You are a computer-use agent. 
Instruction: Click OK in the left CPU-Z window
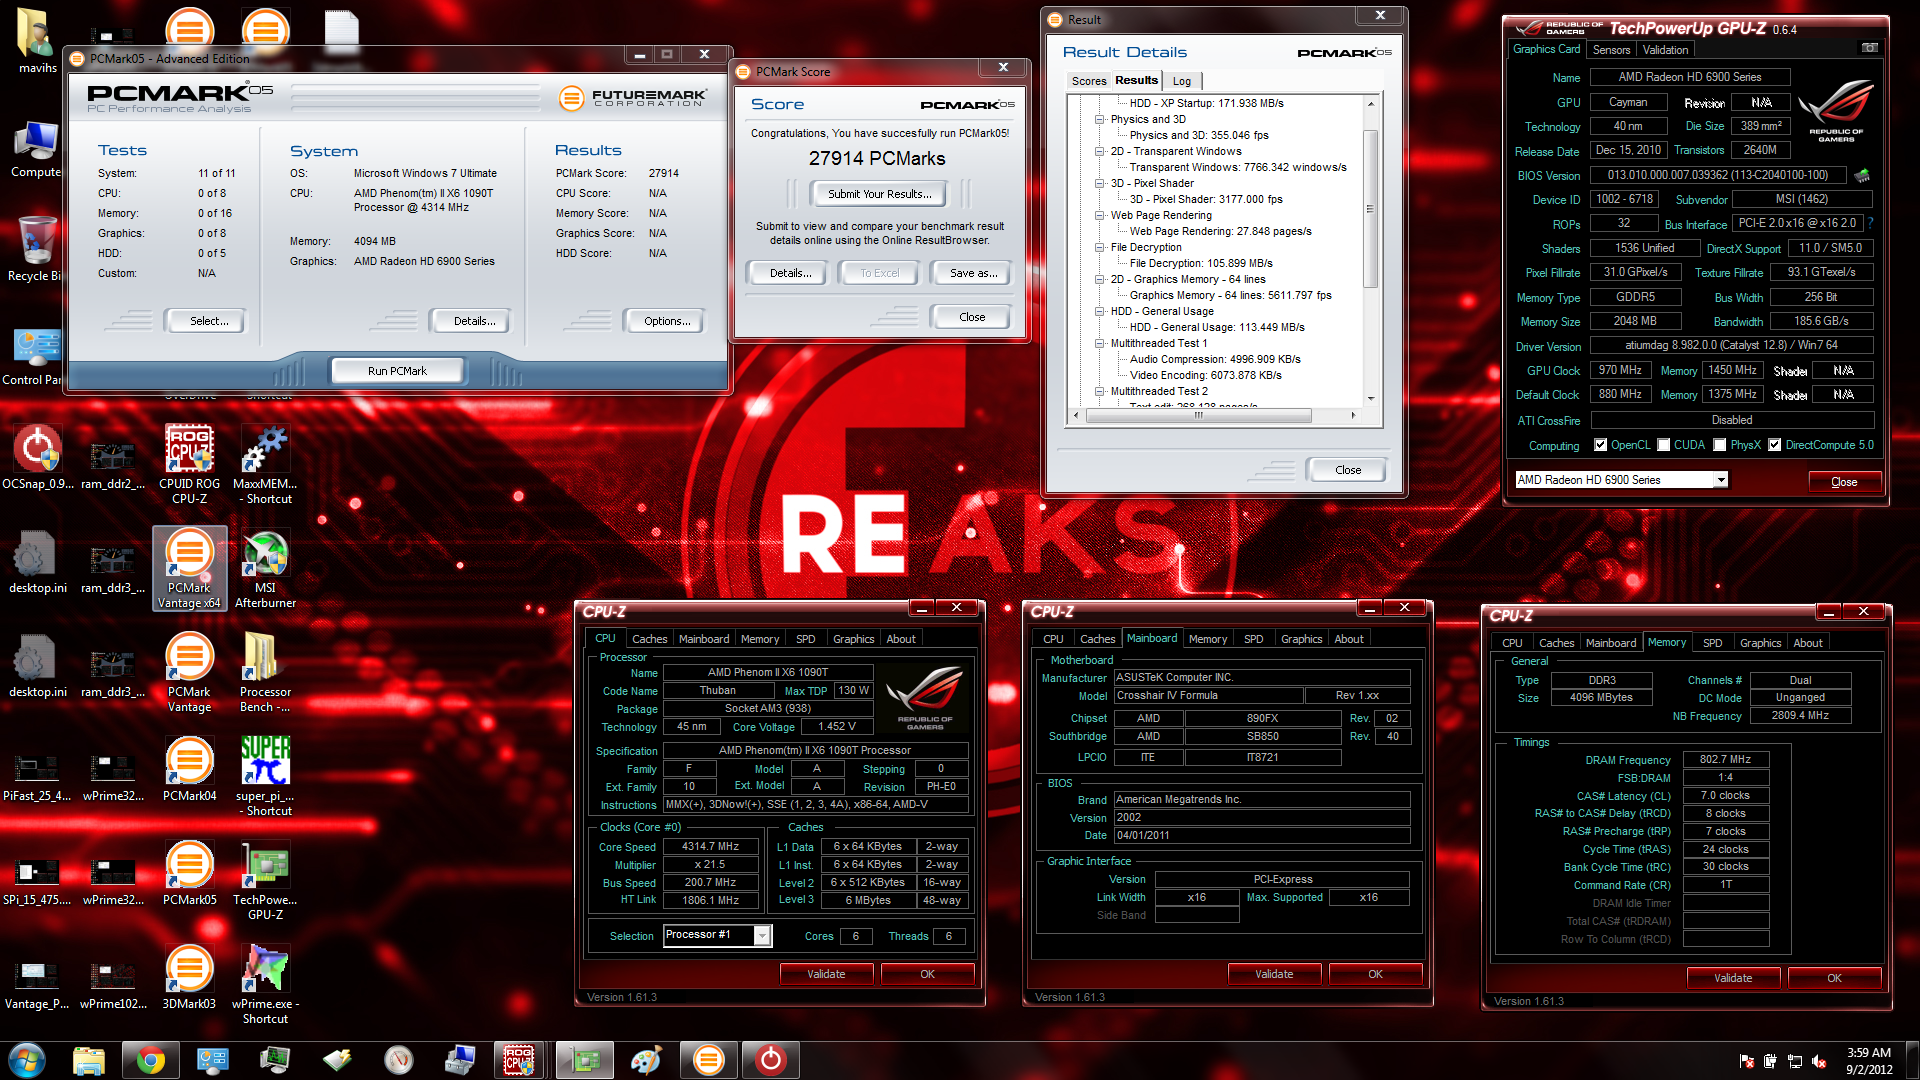coord(927,974)
